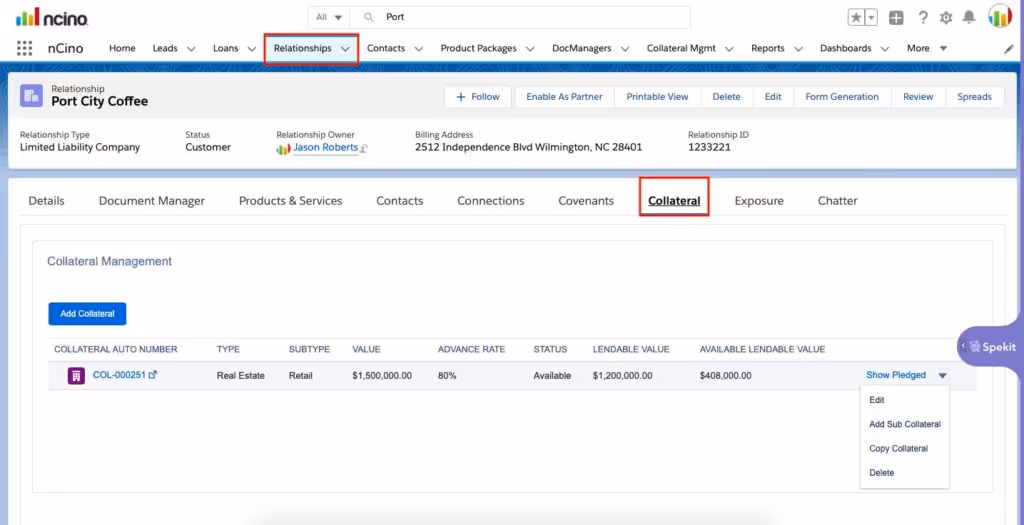Expand the Collateral Mgmt nav chevron
The height and width of the screenshot is (525, 1024).
[x=729, y=48]
